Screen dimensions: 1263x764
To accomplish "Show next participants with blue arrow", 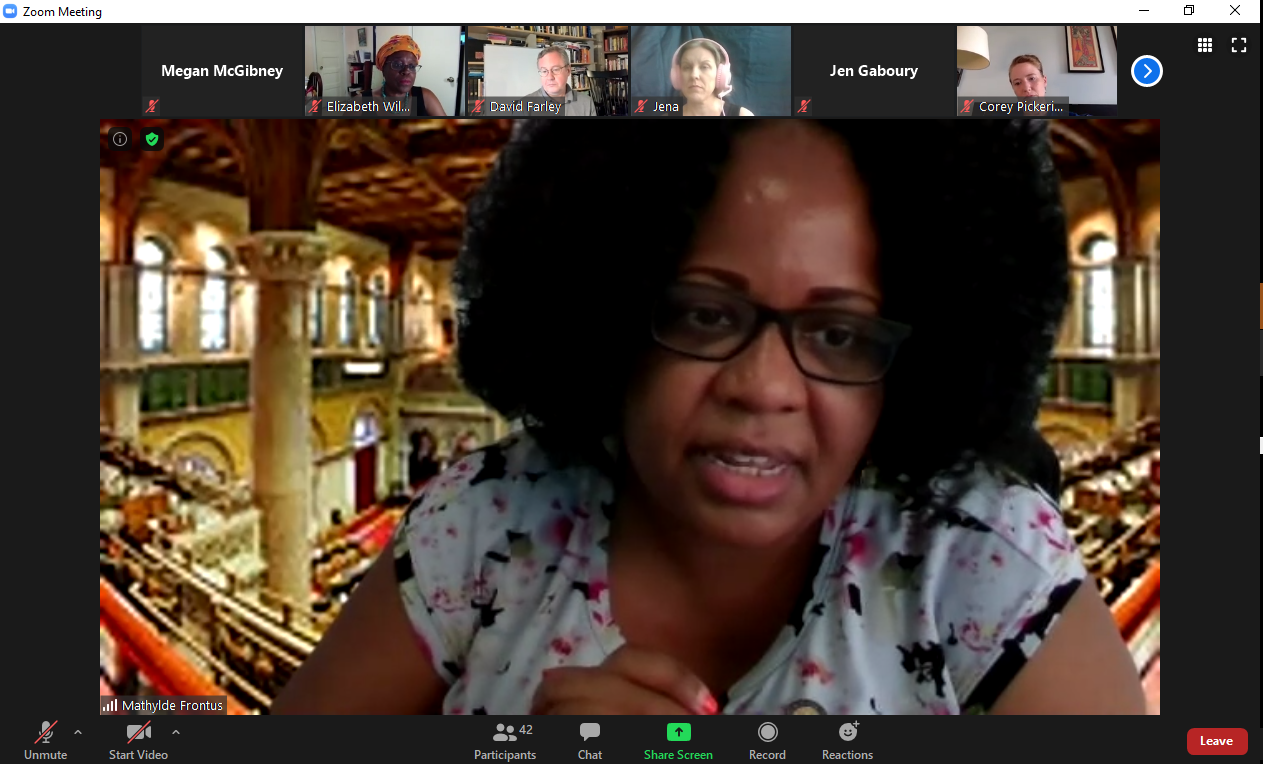I will click(1147, 71).
